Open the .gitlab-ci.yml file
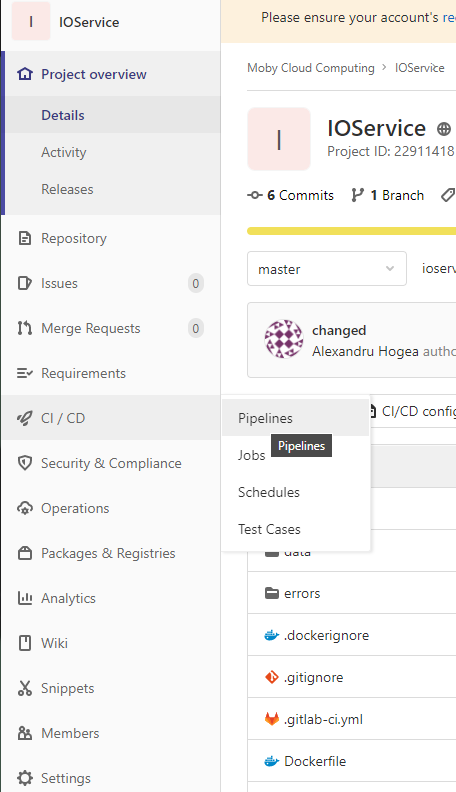 click(x=323, y=719)
